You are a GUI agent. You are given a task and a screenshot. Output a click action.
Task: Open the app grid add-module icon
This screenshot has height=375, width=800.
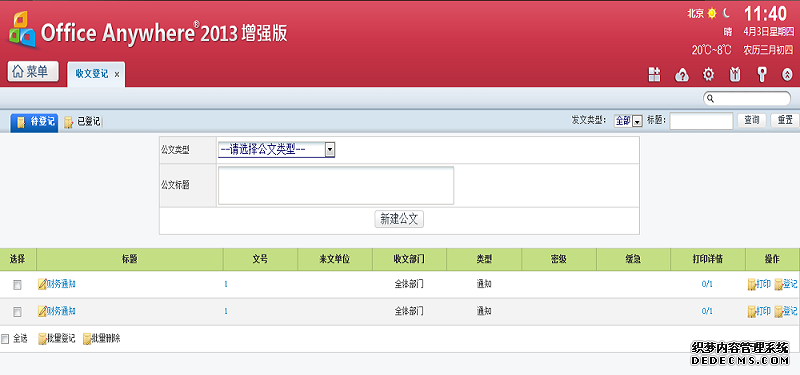[x=654, y=75]
